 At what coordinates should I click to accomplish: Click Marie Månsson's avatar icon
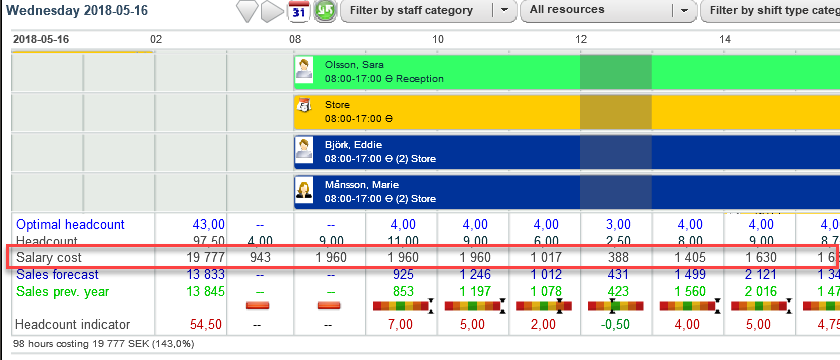(x=304, y=191)
